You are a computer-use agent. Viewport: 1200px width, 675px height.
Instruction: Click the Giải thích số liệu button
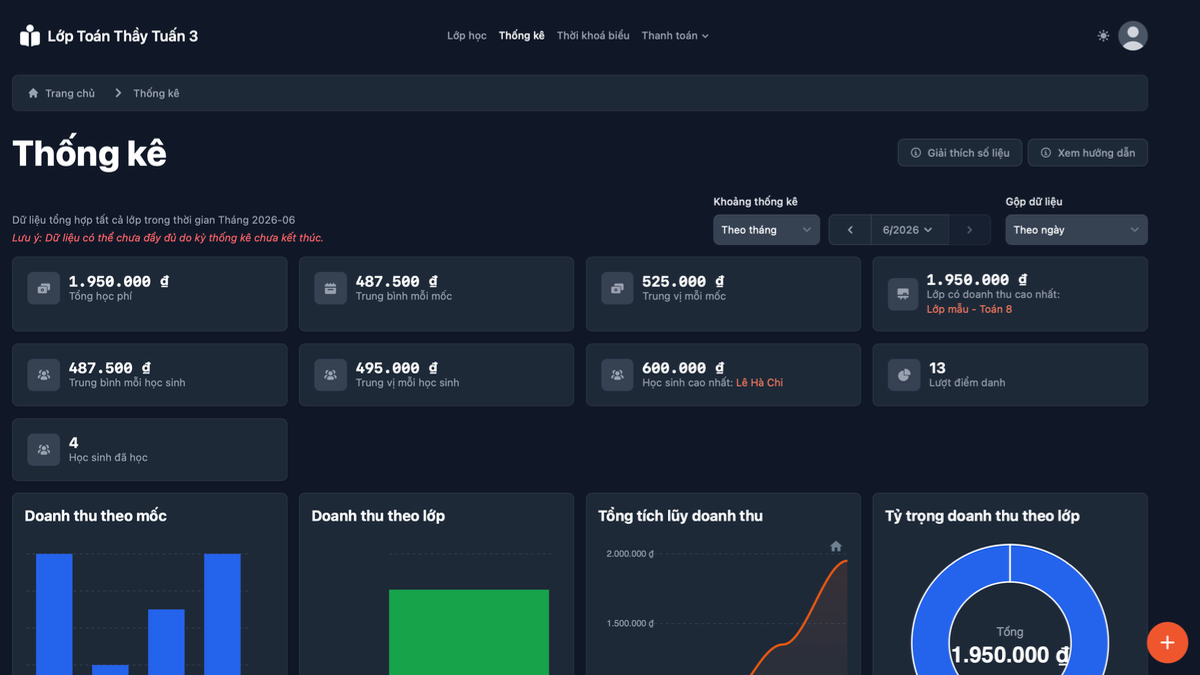tap(960, 153)
